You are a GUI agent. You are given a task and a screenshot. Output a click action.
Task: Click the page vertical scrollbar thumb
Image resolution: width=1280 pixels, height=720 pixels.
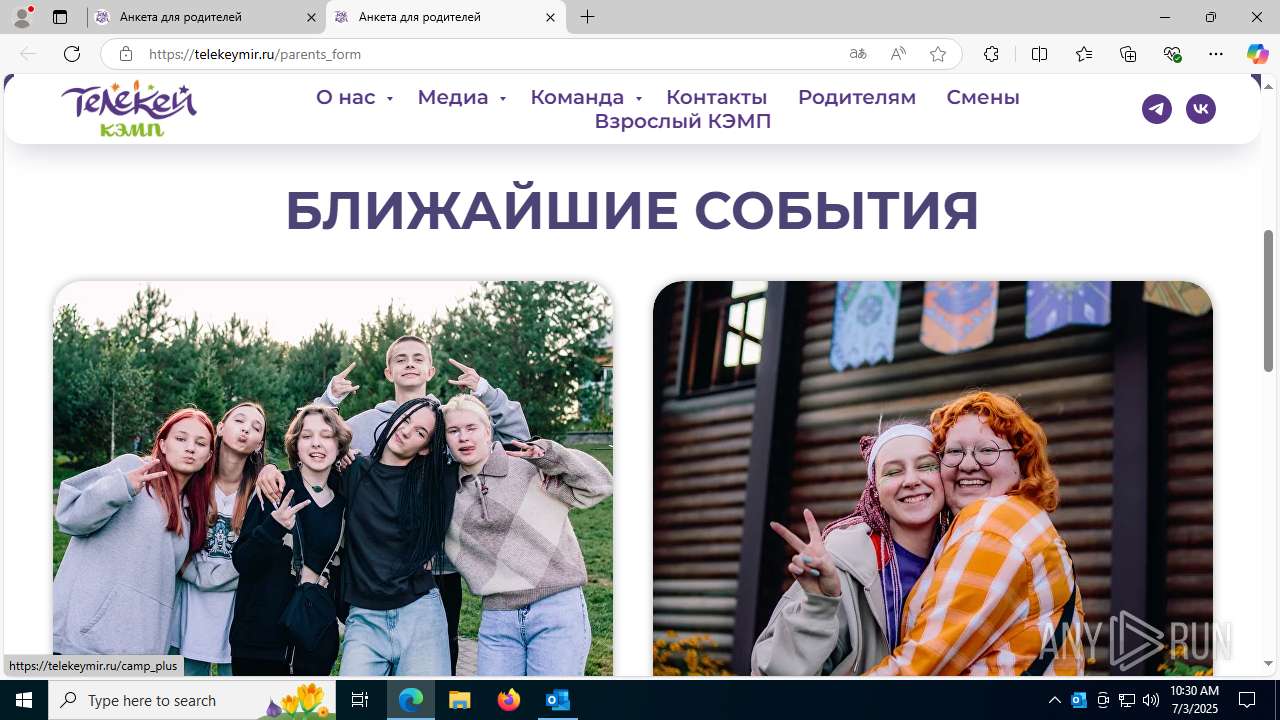(1269, 300)
